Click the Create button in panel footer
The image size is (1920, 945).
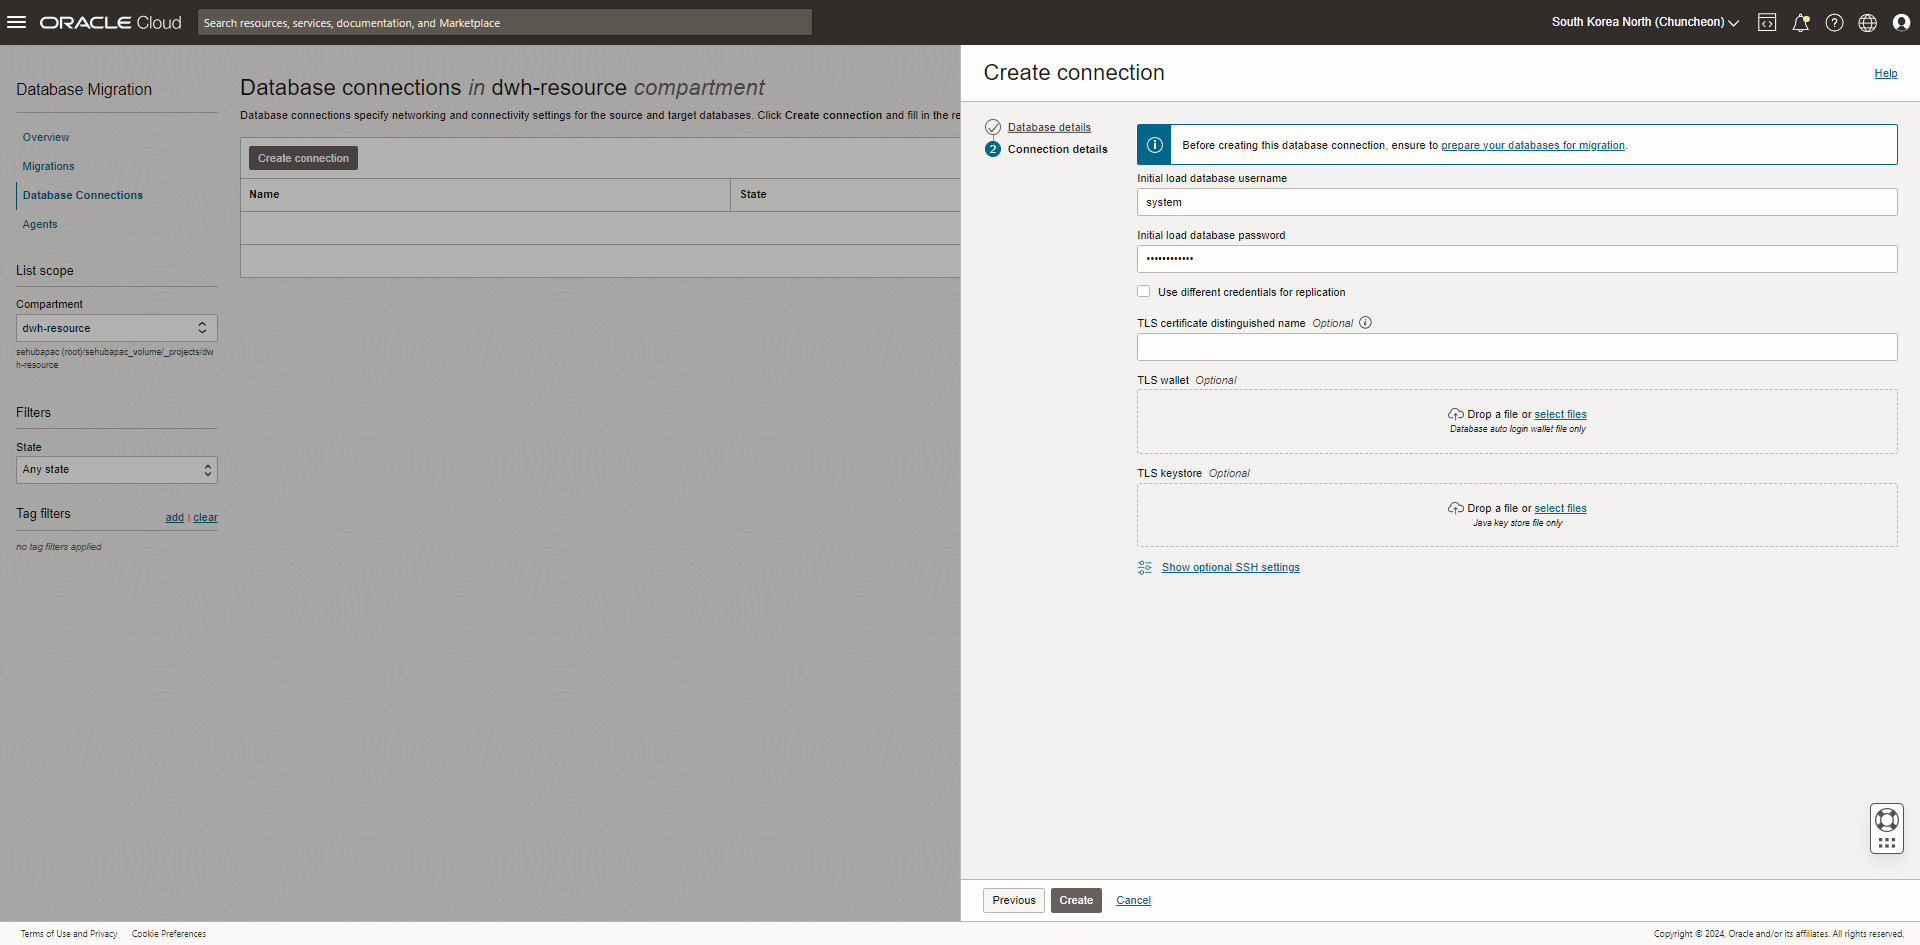tap(1076, 900)
